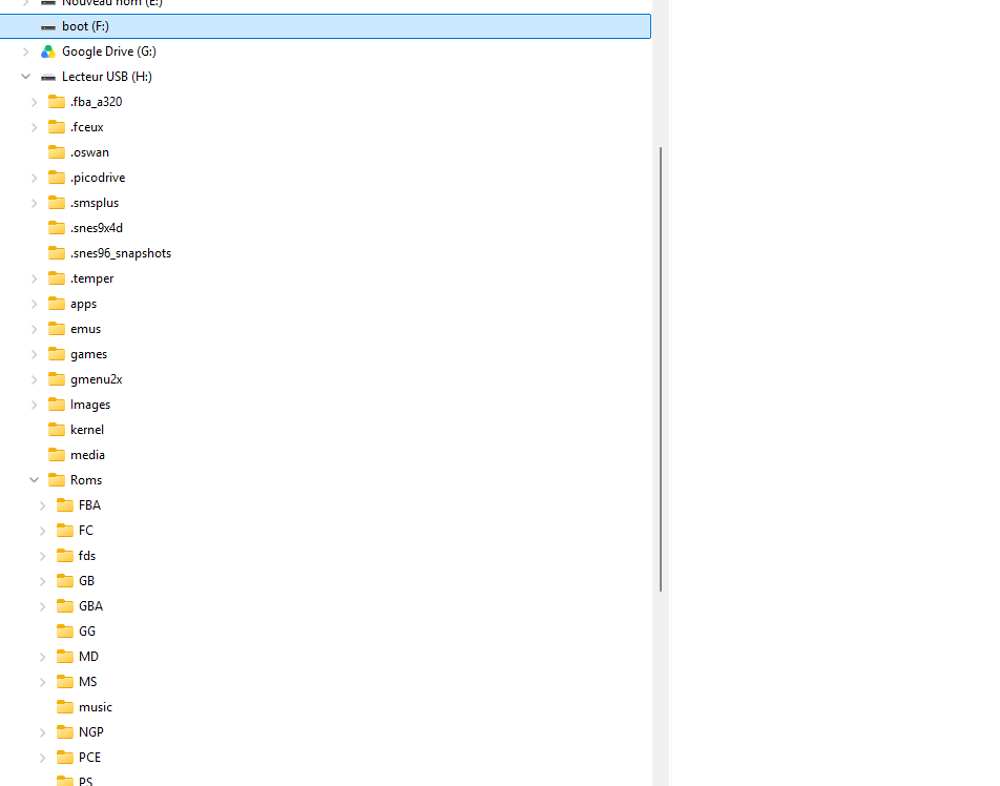Expand the FC subfolder

tap(43, 531)
